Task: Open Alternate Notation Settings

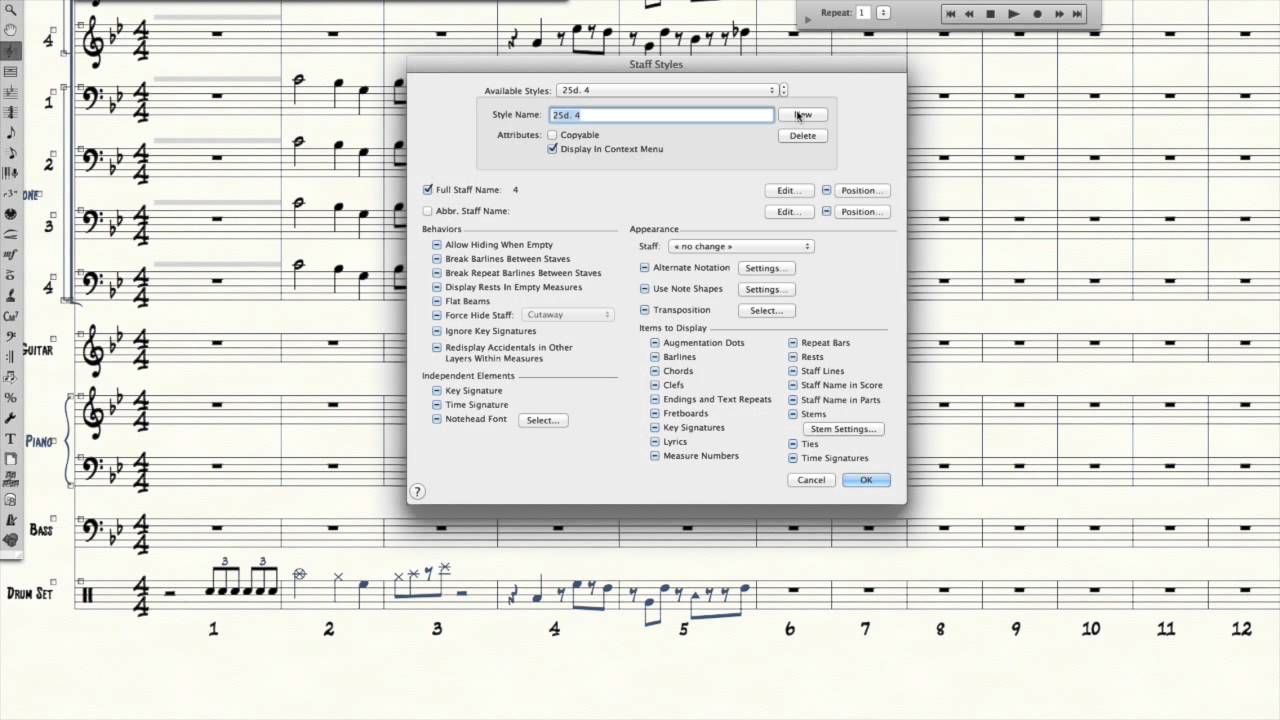Action: pos(767,268)
